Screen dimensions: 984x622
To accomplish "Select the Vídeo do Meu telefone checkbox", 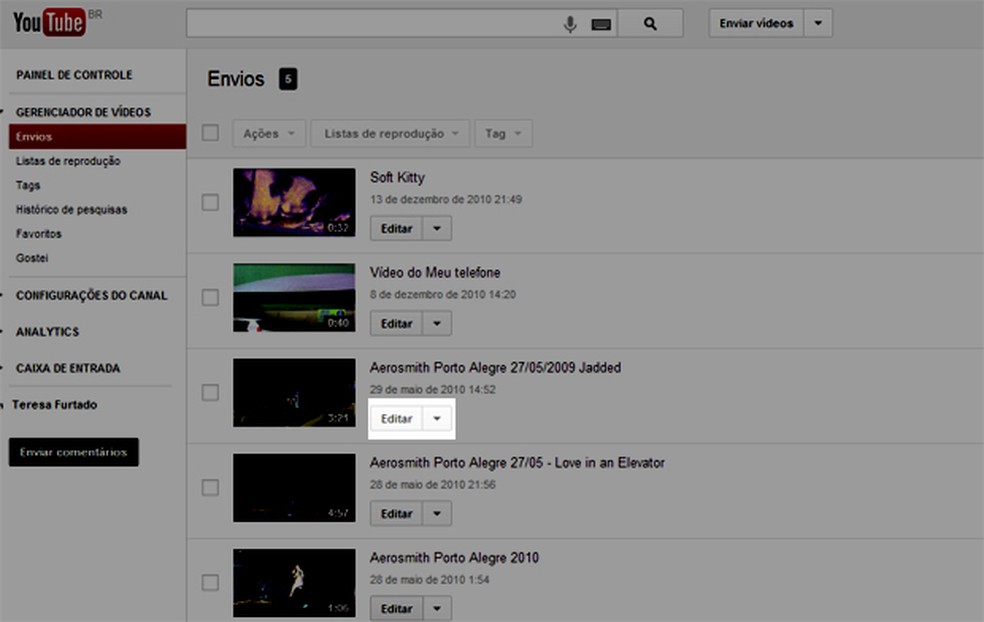I will 210,297.
